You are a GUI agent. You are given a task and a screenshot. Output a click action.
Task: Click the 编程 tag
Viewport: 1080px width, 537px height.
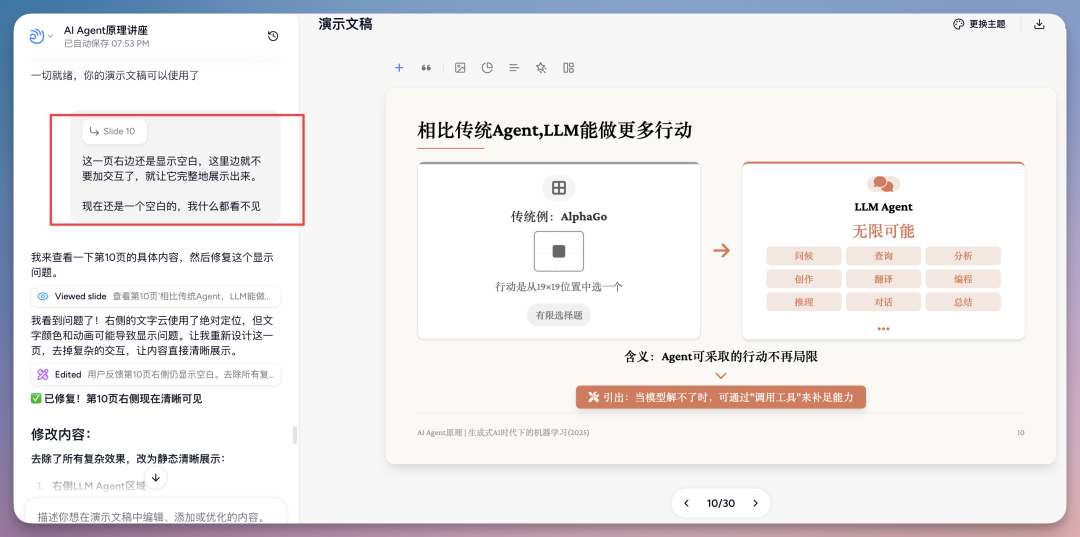pos(963,279)
